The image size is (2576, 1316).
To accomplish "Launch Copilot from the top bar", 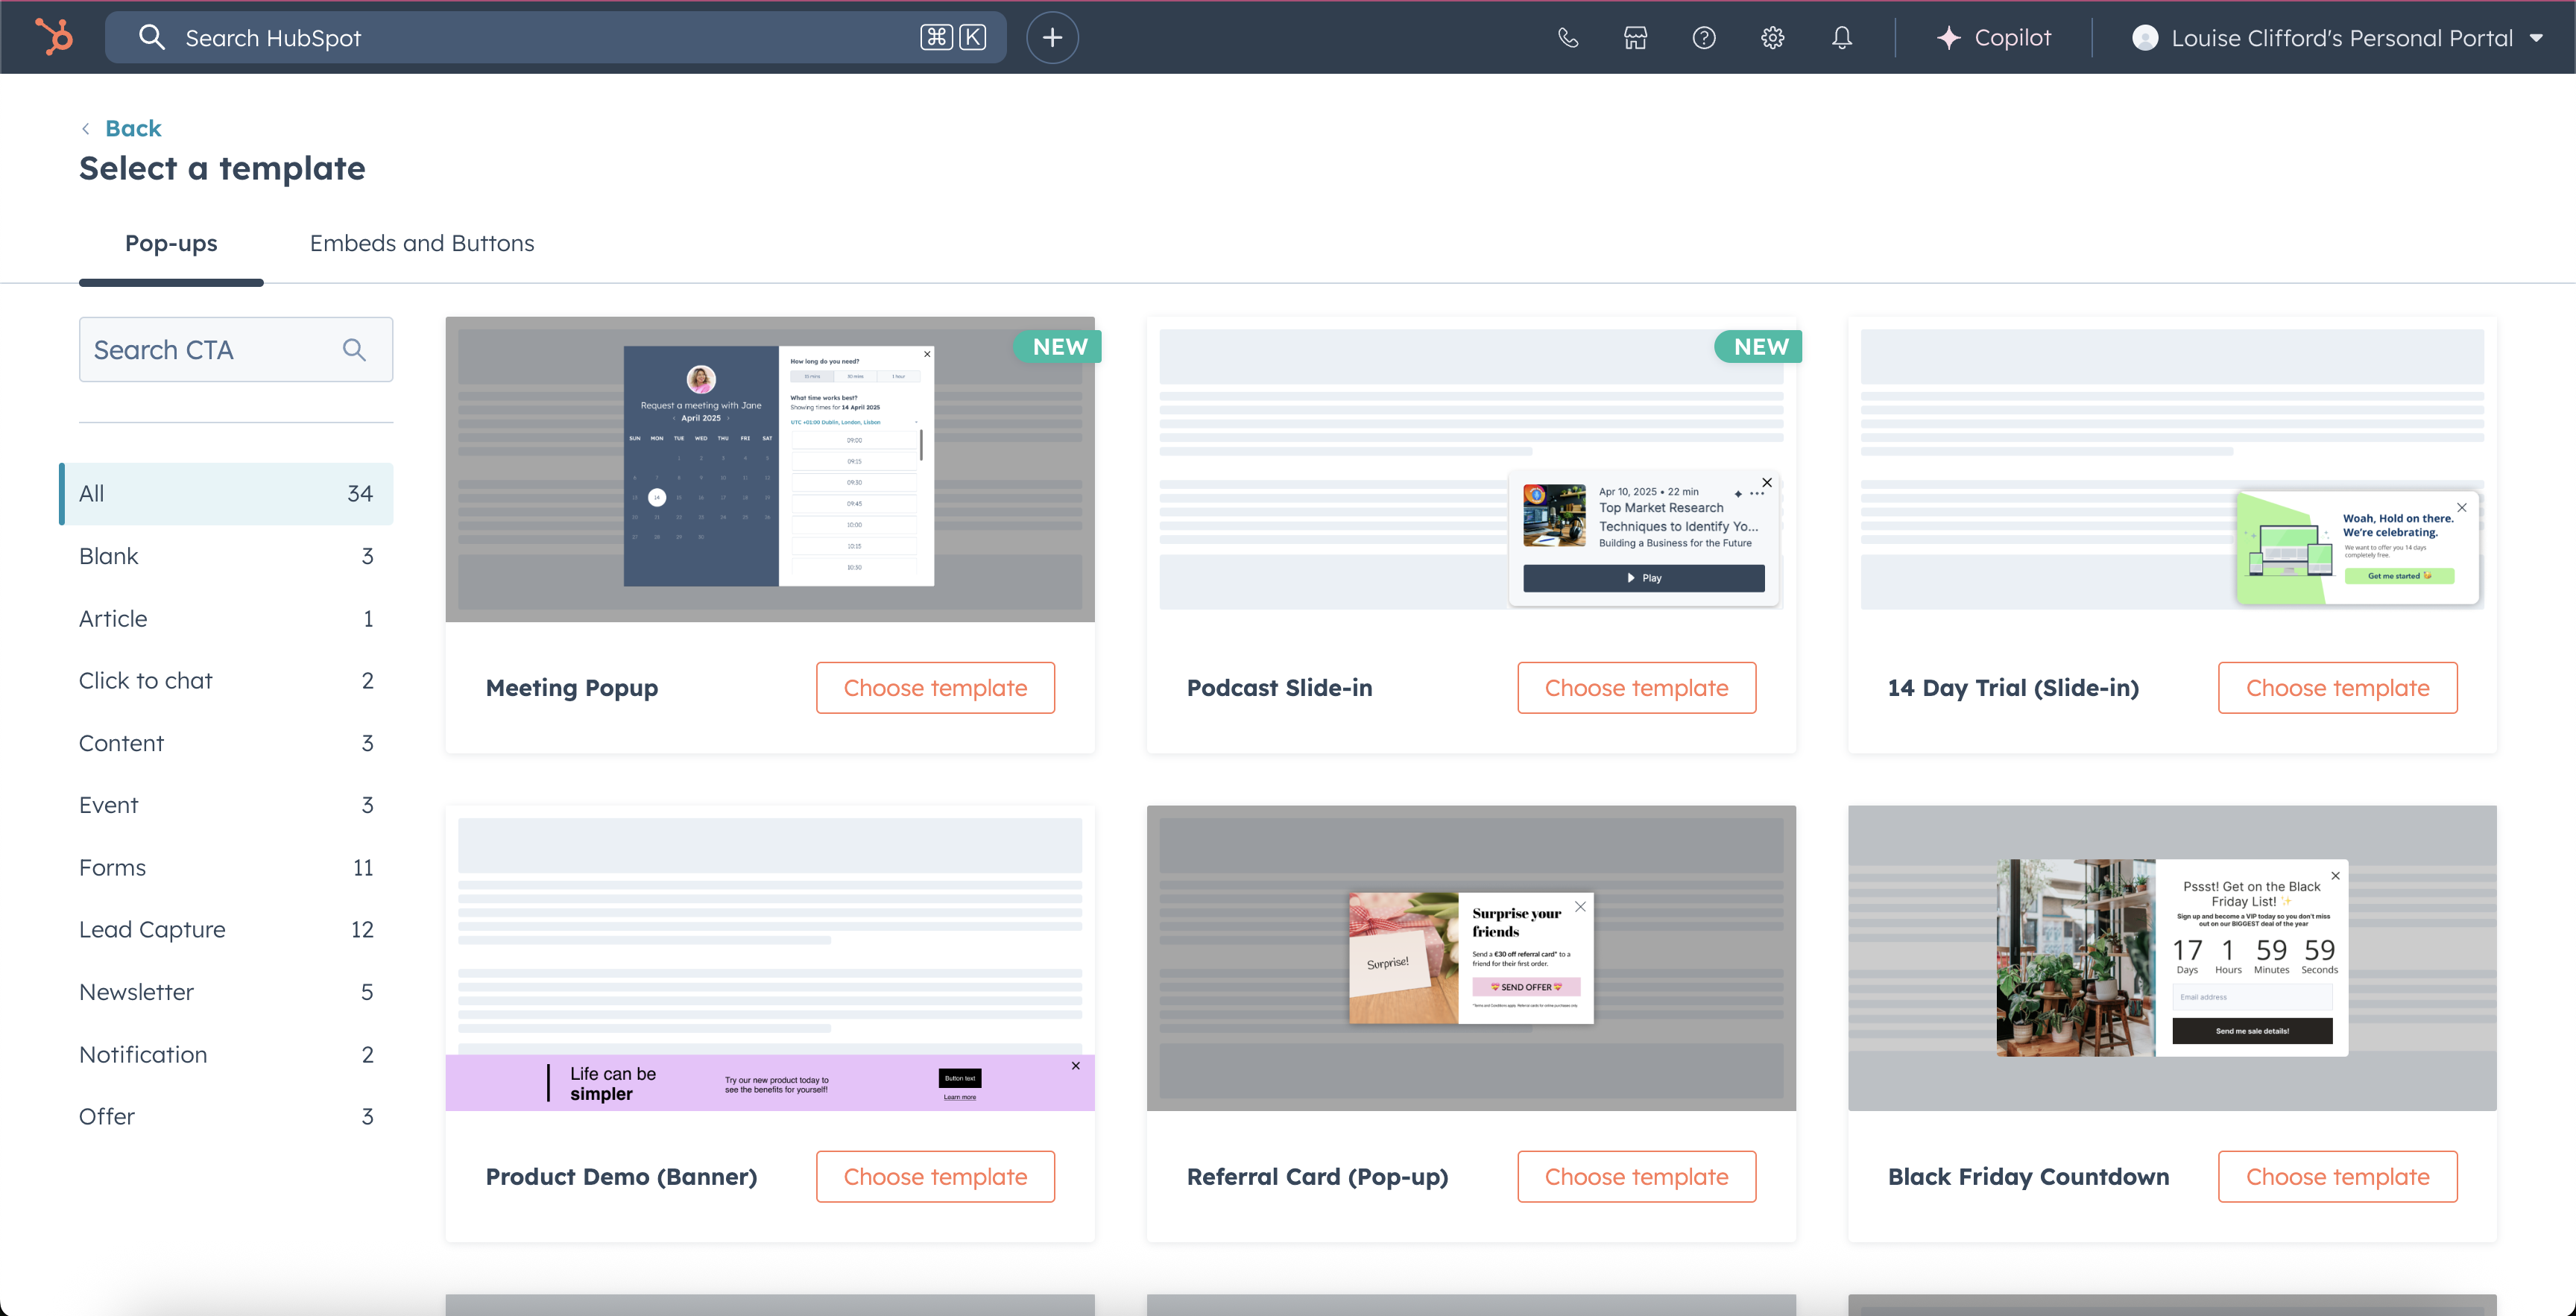I will 1993,38.
